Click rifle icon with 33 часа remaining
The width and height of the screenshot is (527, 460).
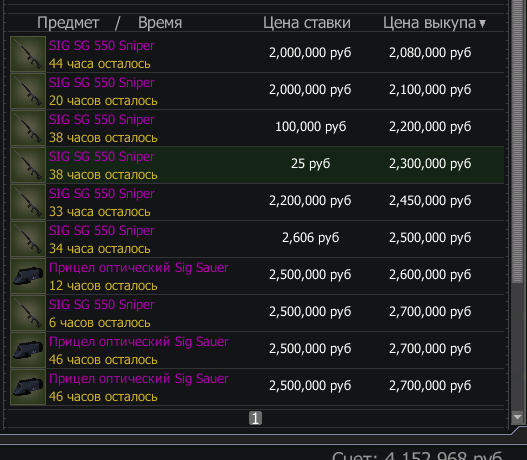coord(28,202)
